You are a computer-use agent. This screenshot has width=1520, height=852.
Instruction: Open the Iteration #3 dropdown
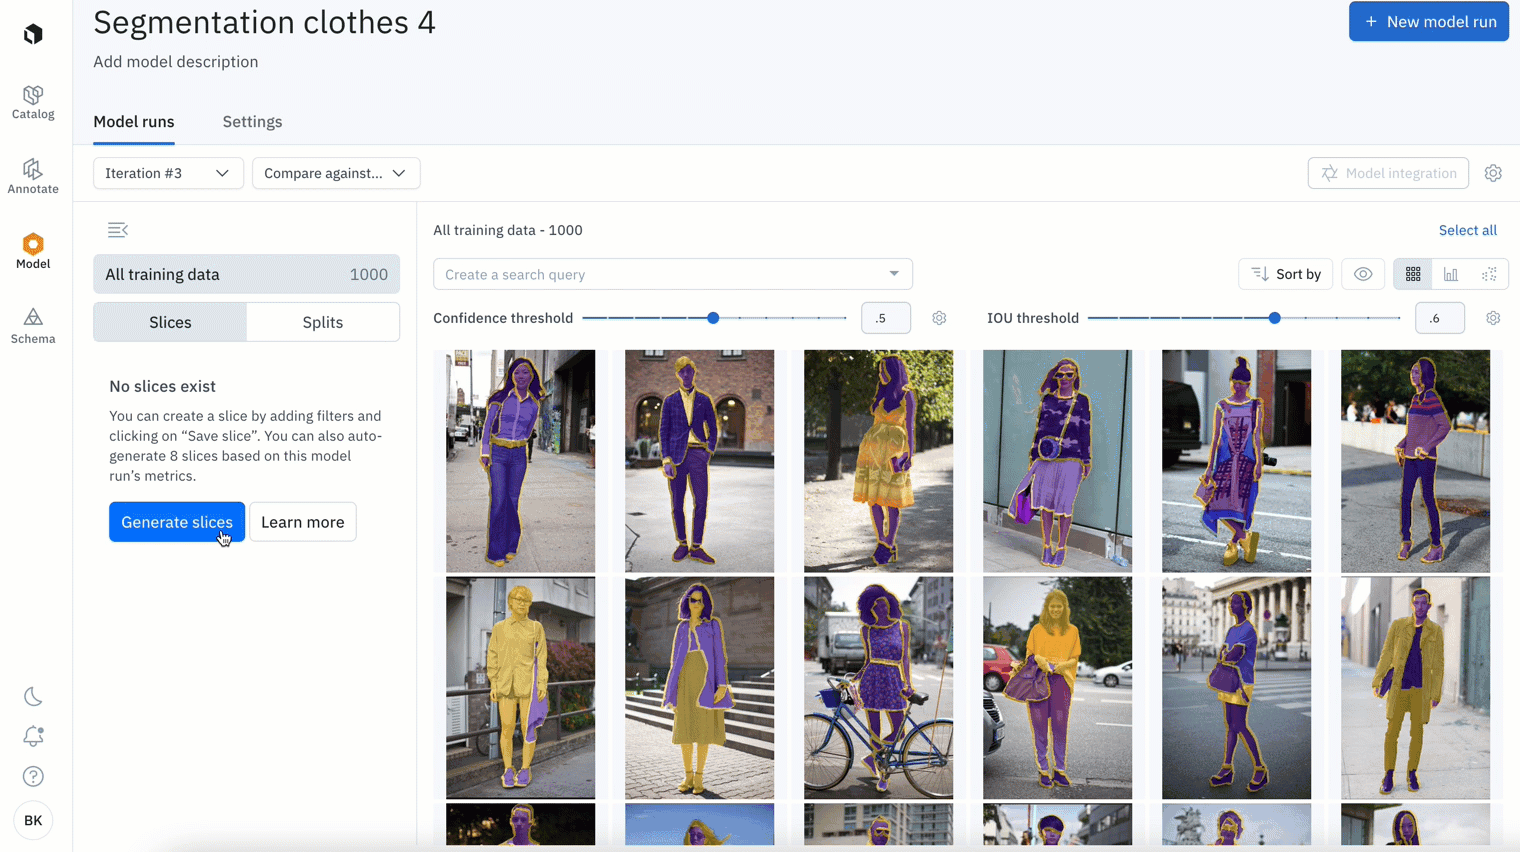(168, 173)
